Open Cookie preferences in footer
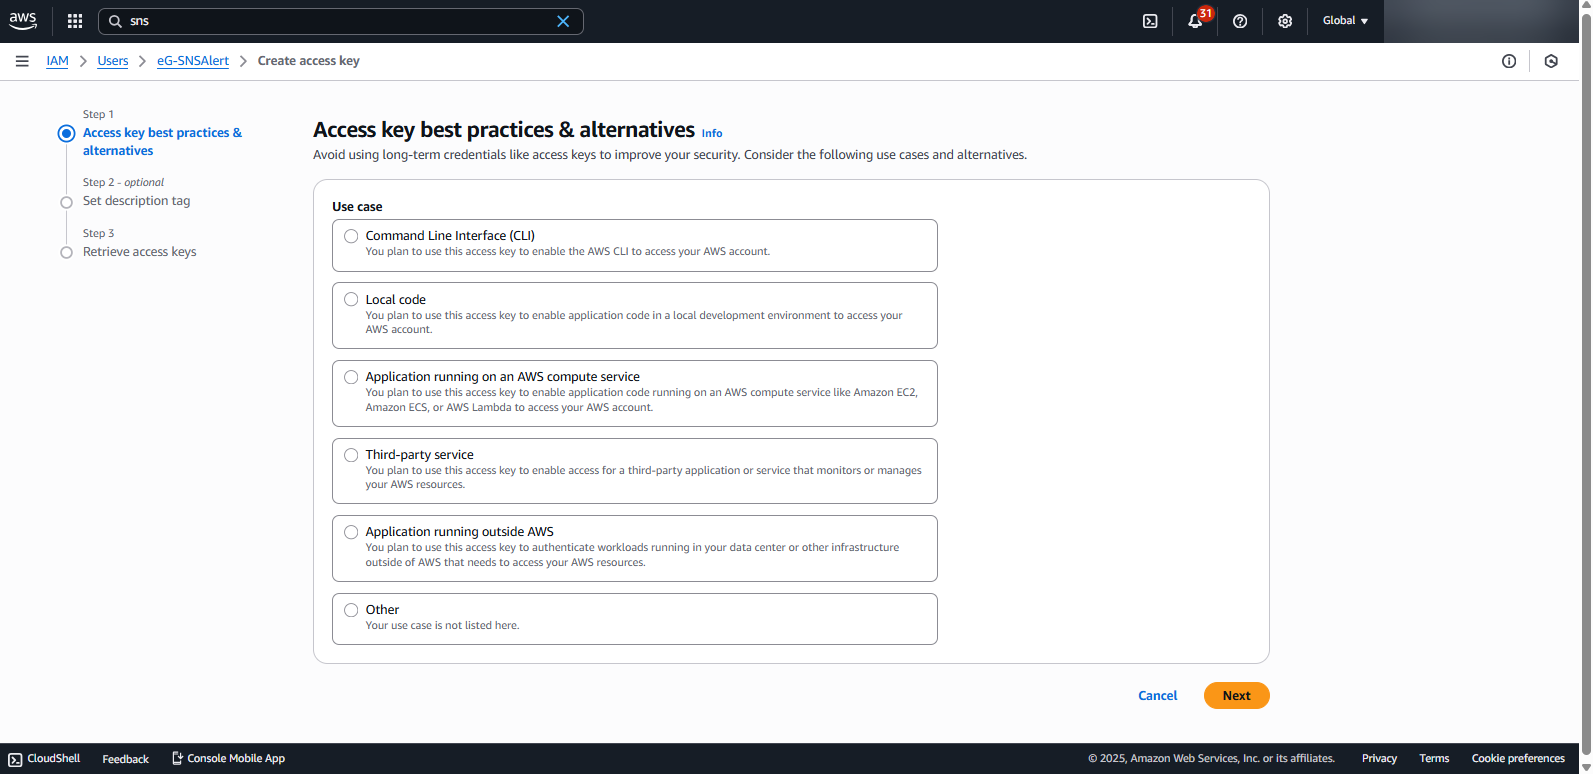The image size is (1593, 774). [1517, 759]
